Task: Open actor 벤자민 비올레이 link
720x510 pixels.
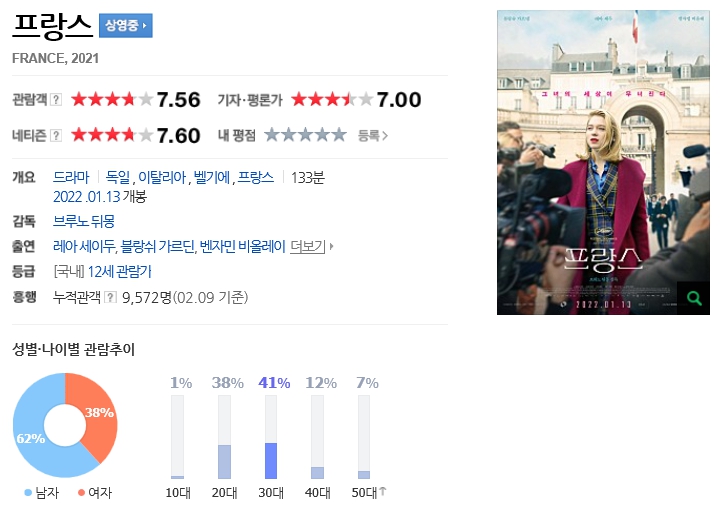Action: pos(243,247)
